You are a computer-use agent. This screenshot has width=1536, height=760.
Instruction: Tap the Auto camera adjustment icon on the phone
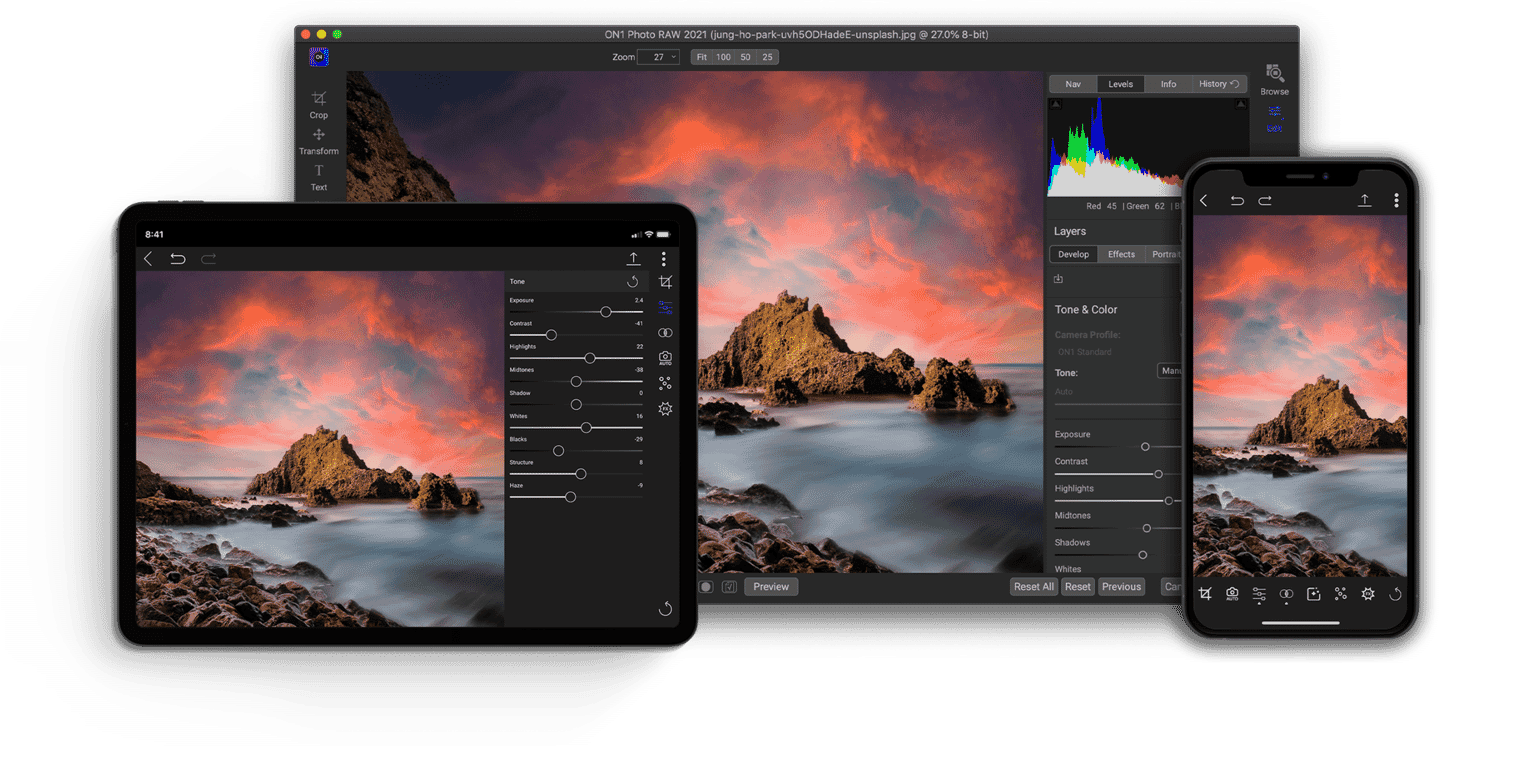[1232, 594]
